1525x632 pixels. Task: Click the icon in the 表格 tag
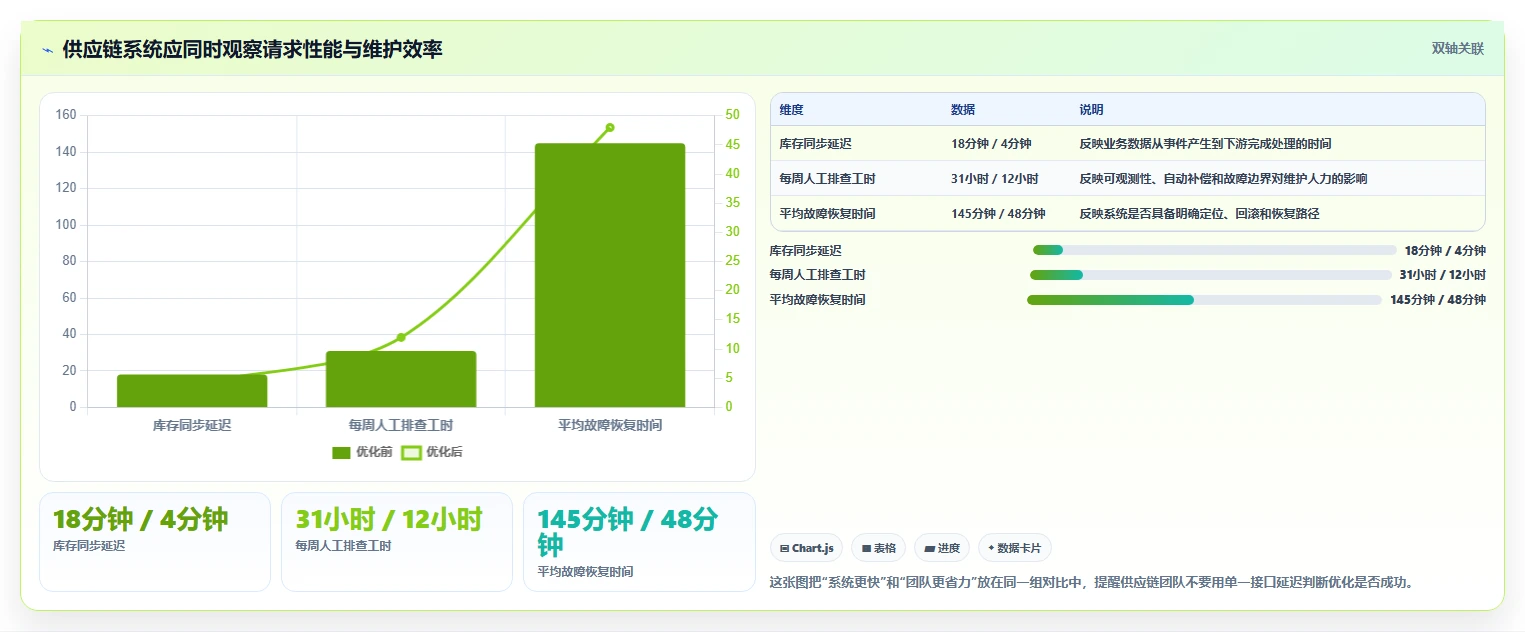click(x=866, y=549)
